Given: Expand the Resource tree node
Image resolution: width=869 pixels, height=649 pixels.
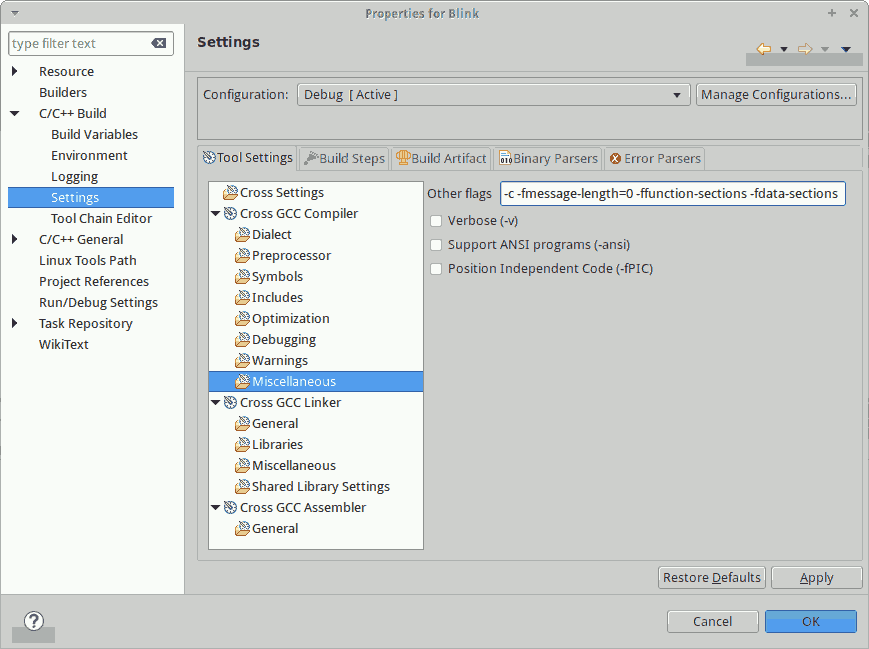Looking at the screenshot, I should 15,72.
